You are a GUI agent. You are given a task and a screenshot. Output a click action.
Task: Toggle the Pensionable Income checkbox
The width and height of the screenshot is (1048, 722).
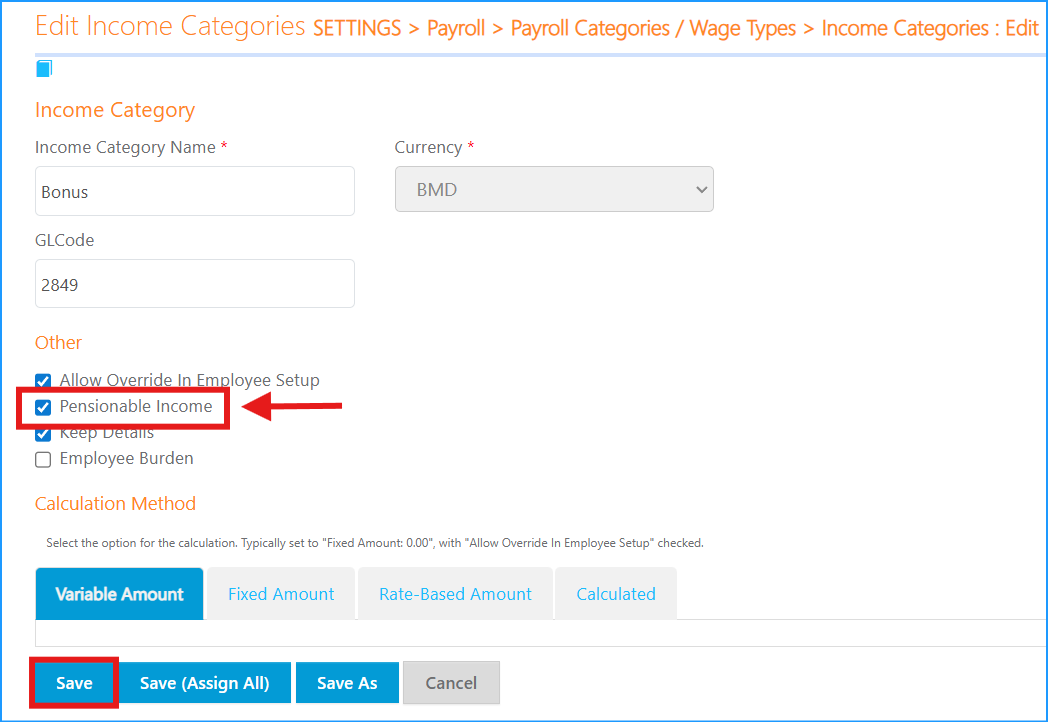pos(43,407)
